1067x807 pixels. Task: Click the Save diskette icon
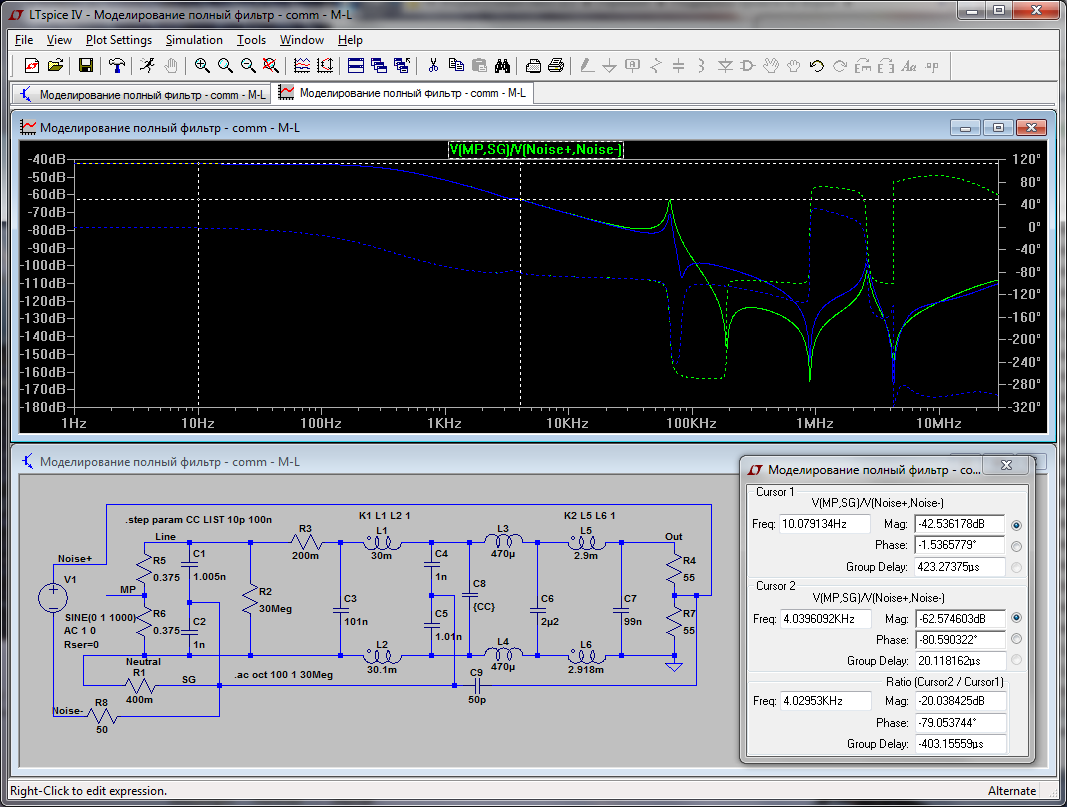[x=86, y=66]
